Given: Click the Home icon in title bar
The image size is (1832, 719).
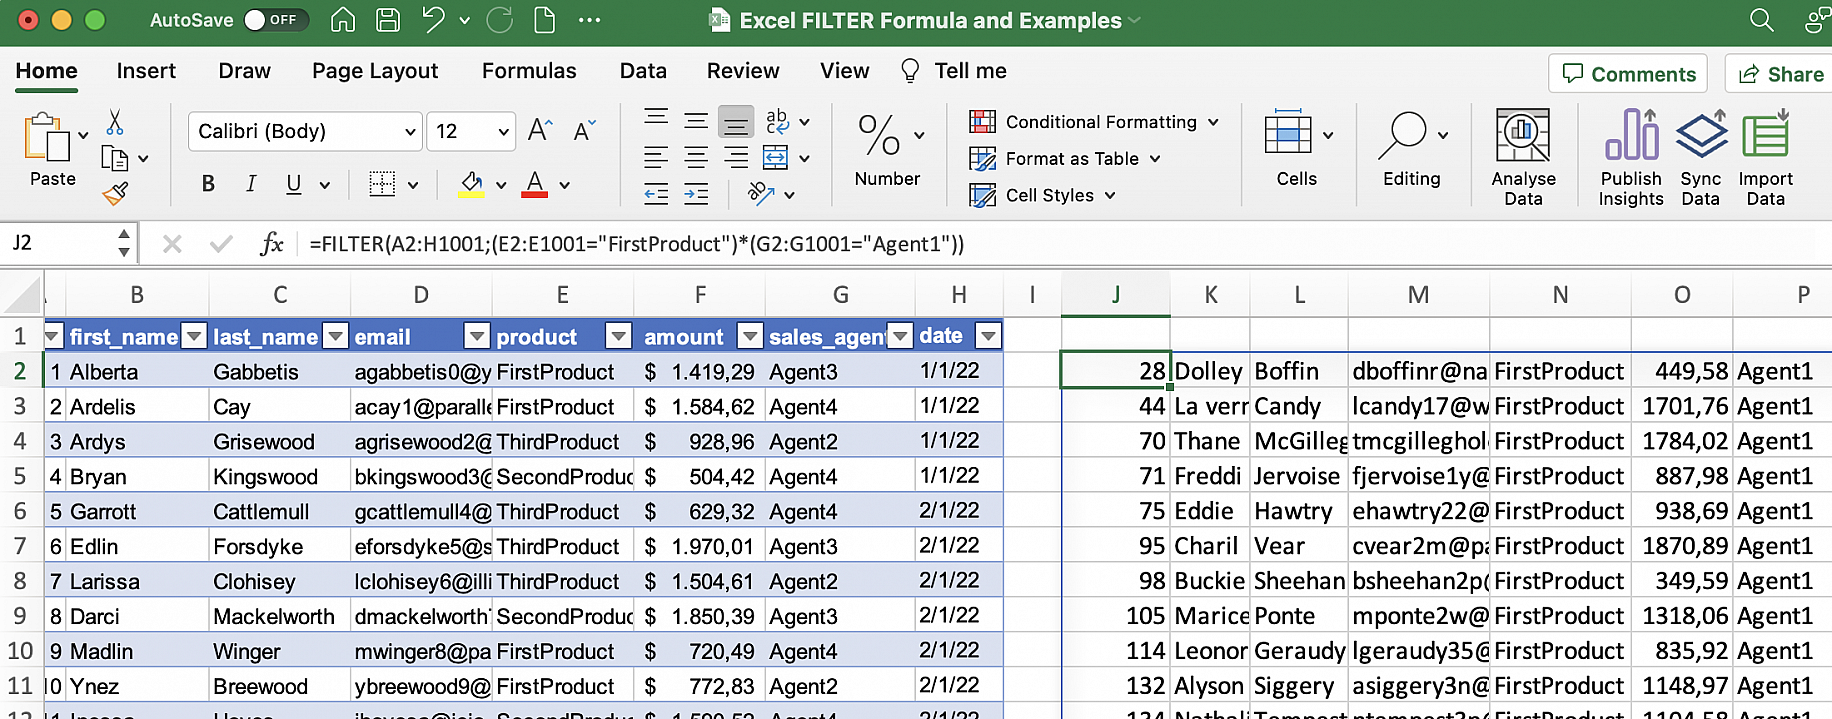Looking at the screenshot, I should click(343, 20).
